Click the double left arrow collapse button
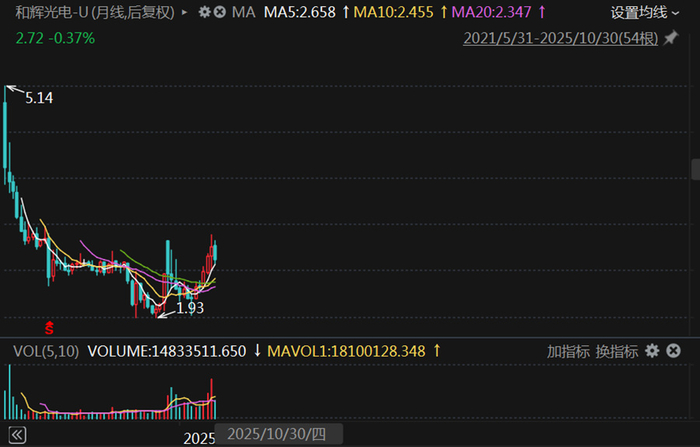 [x=17, y=435]
